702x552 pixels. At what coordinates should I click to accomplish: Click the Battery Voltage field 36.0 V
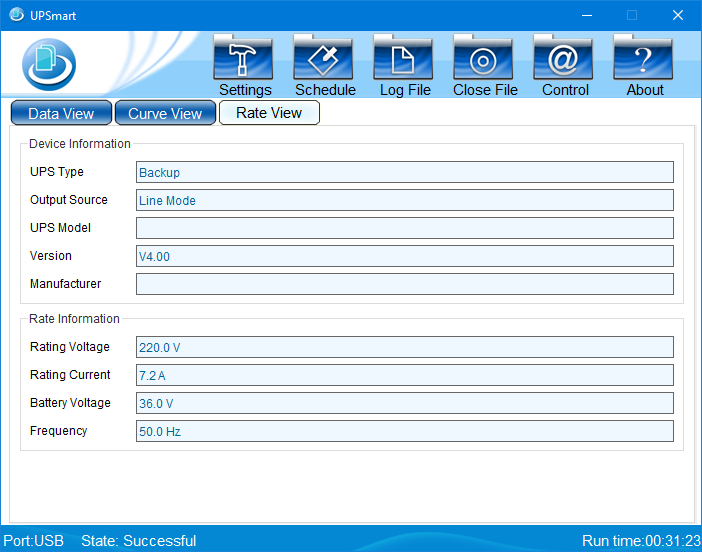point(405,403)
